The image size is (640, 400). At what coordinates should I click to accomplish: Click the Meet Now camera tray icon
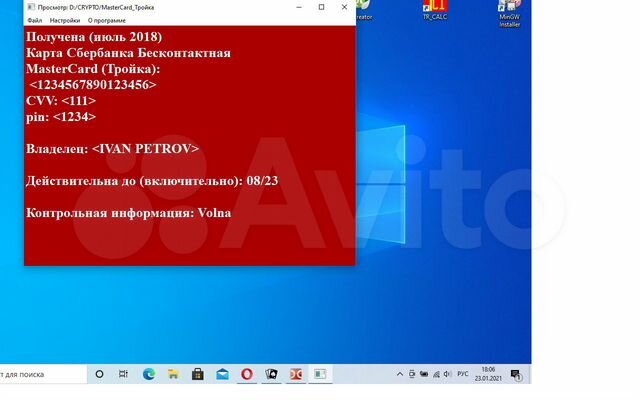tap(412, 374)
